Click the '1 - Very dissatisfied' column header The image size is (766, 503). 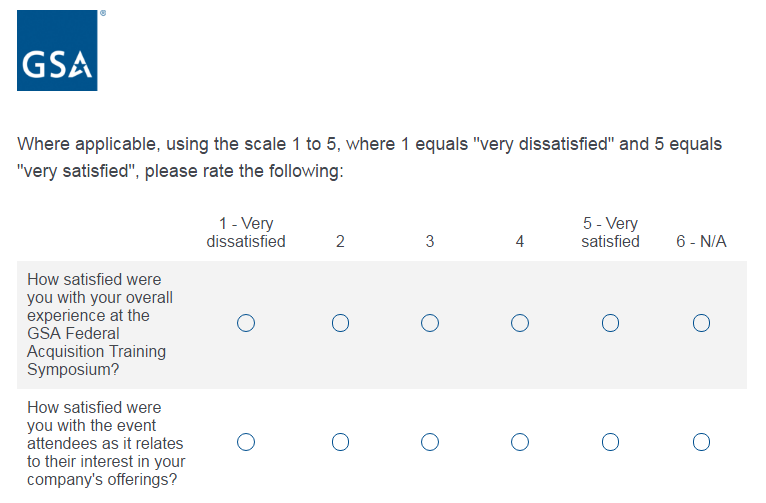click(x=246, y=233)
